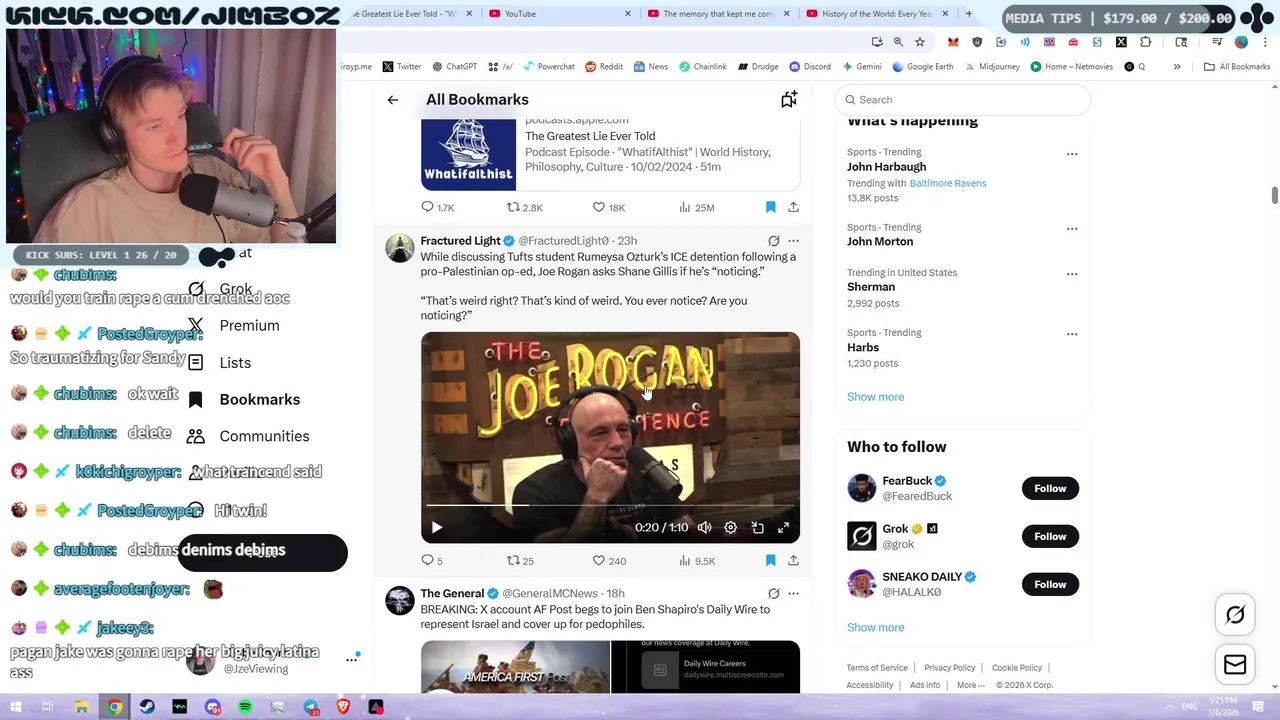Switch to 'The memory that kept me' tab
Viewport: 1280px width, 720px height.
click(x=718, y=14)
